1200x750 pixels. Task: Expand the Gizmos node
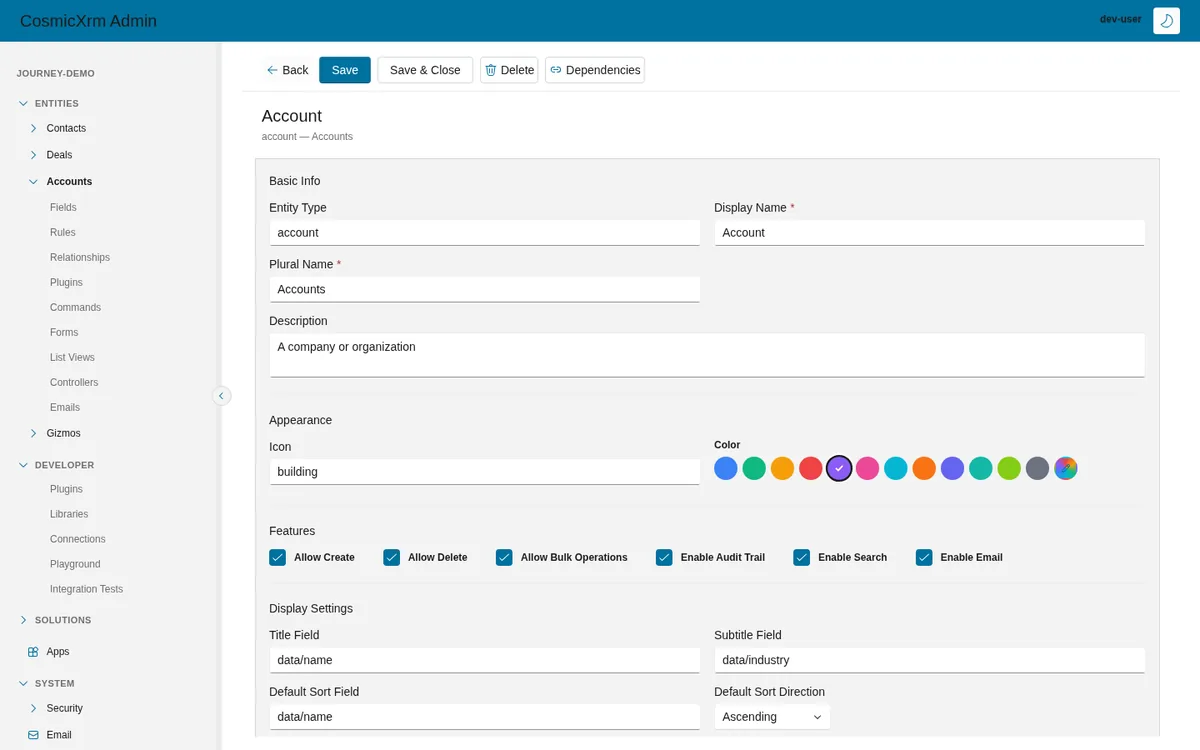click(x=34, y=433)
